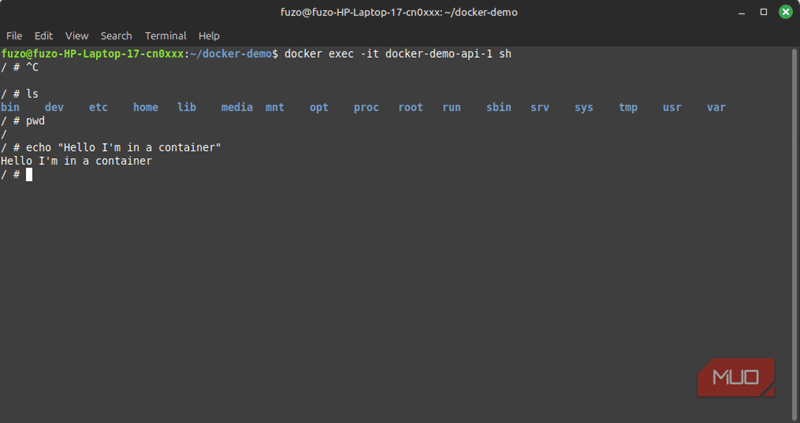Click the 'proc' directory name
Viewport: 800px width, 423px height.
tap(366, 107)
